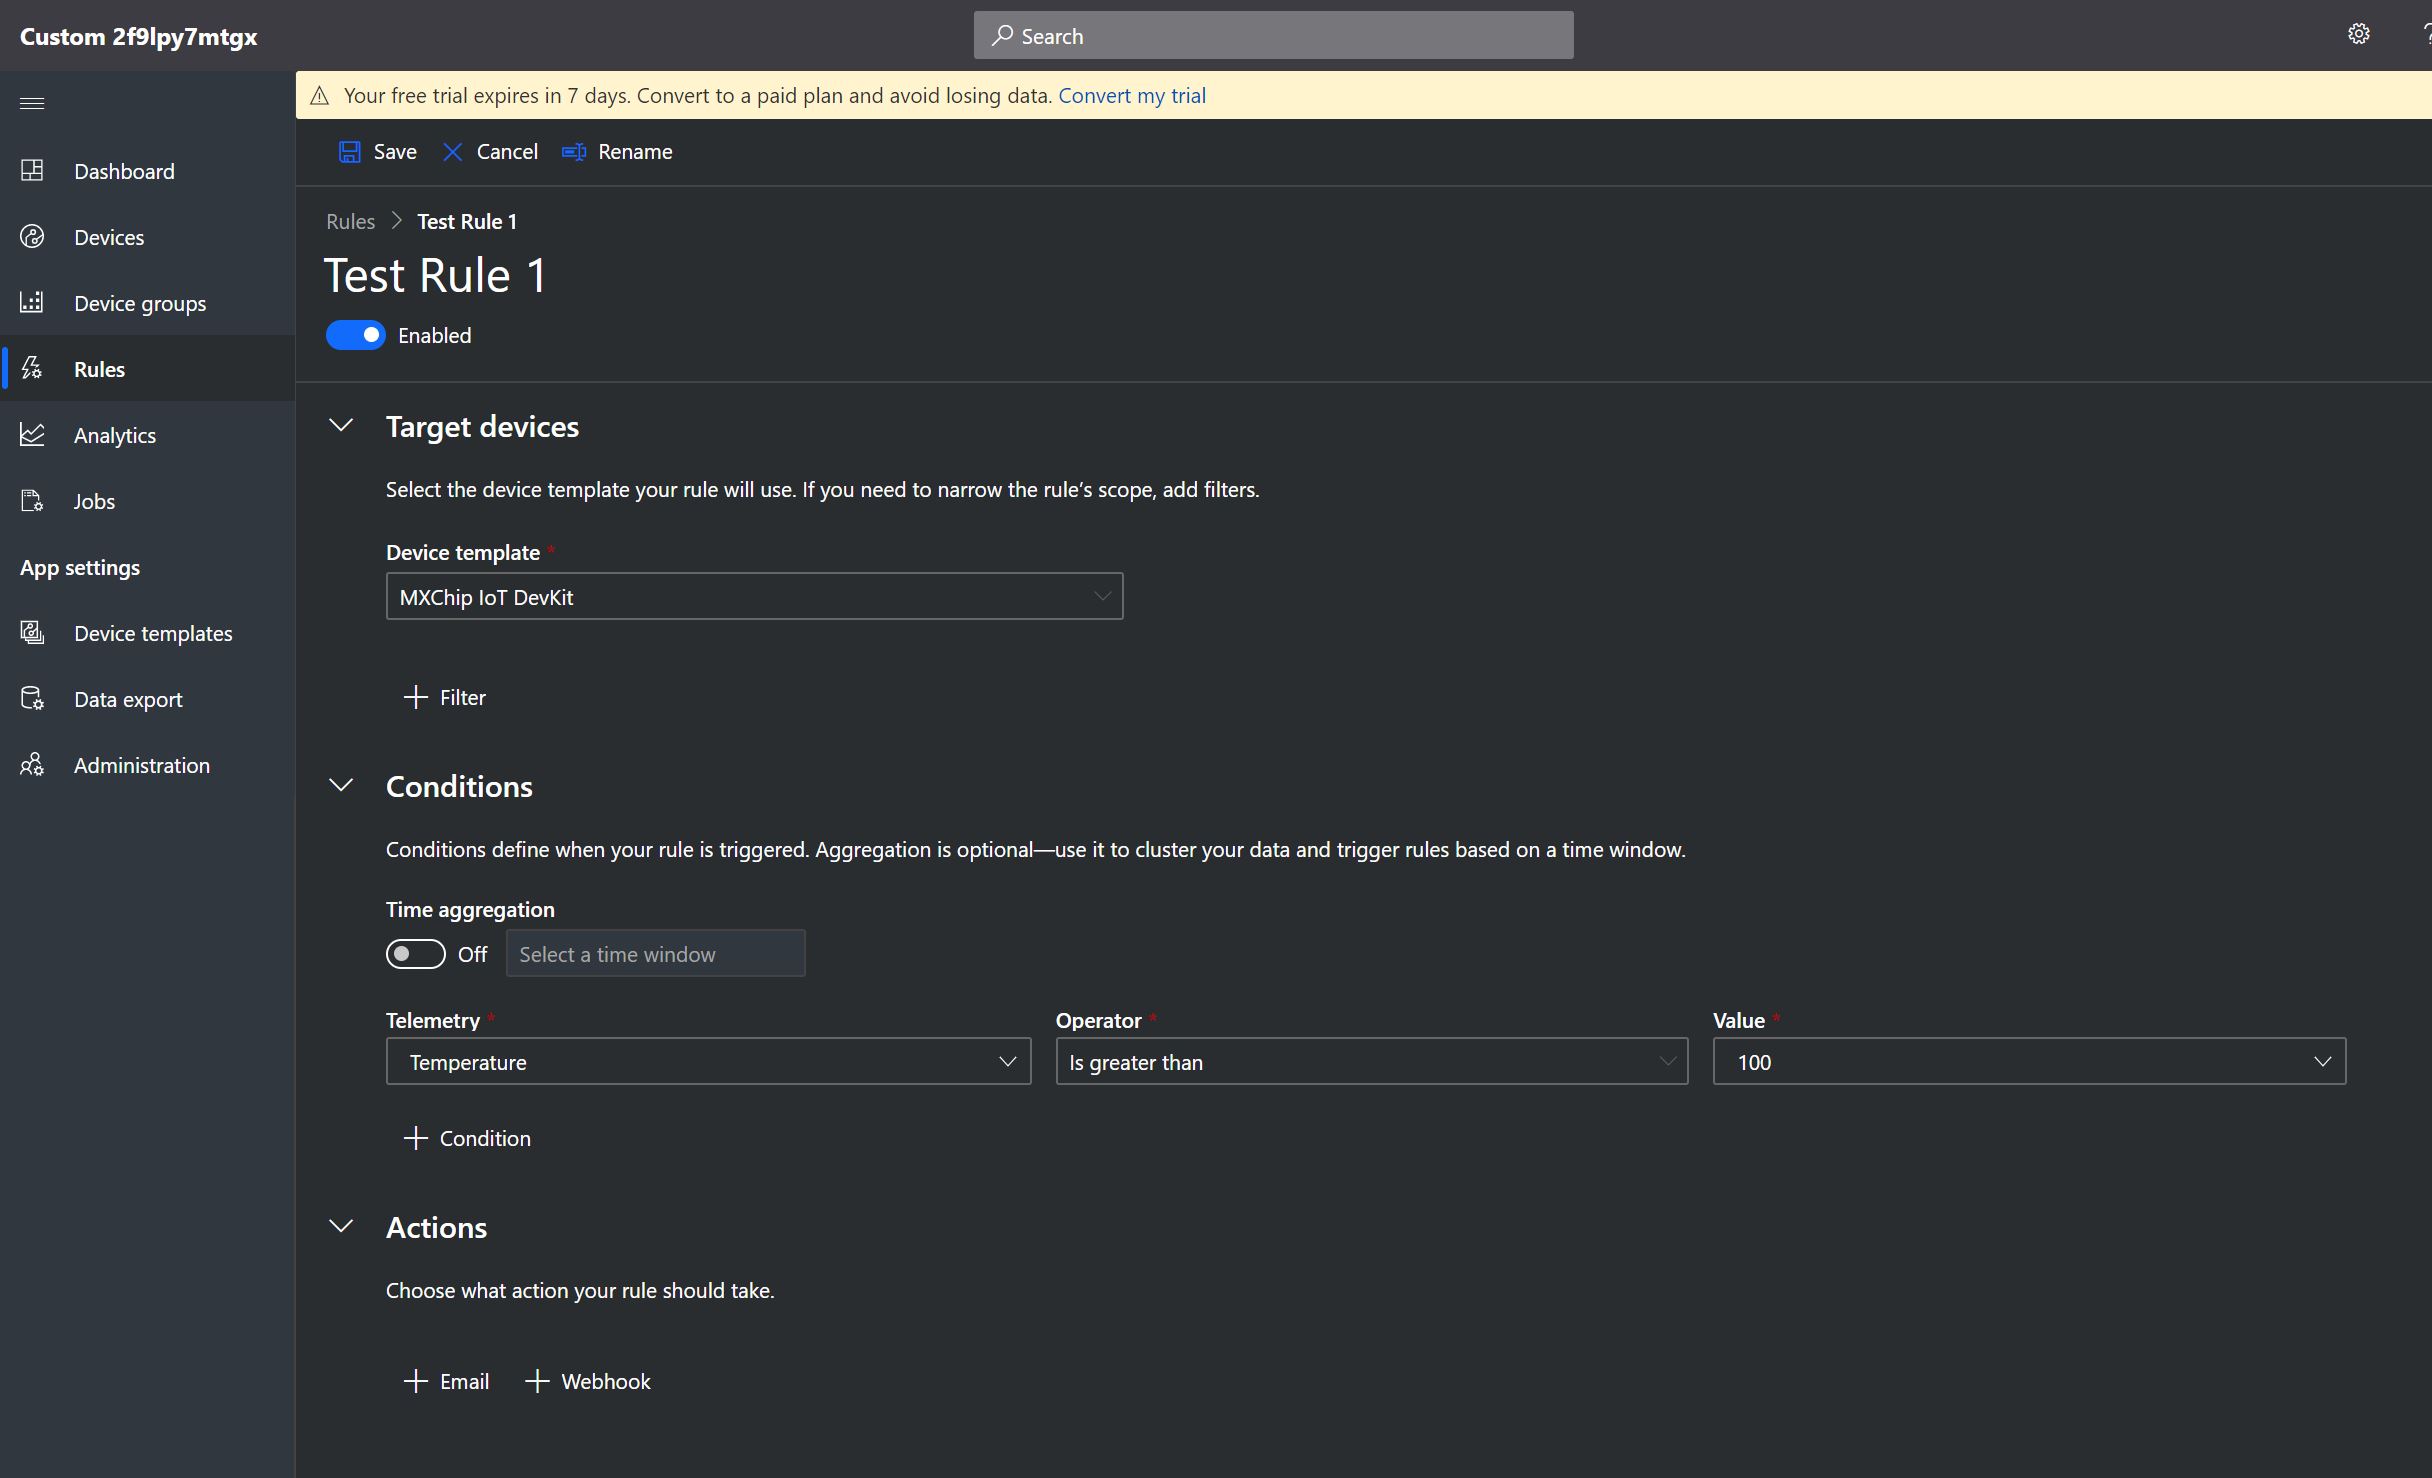2432x1478 pixels.
Task: Add a Webhook action
Action: (588, 1381)
